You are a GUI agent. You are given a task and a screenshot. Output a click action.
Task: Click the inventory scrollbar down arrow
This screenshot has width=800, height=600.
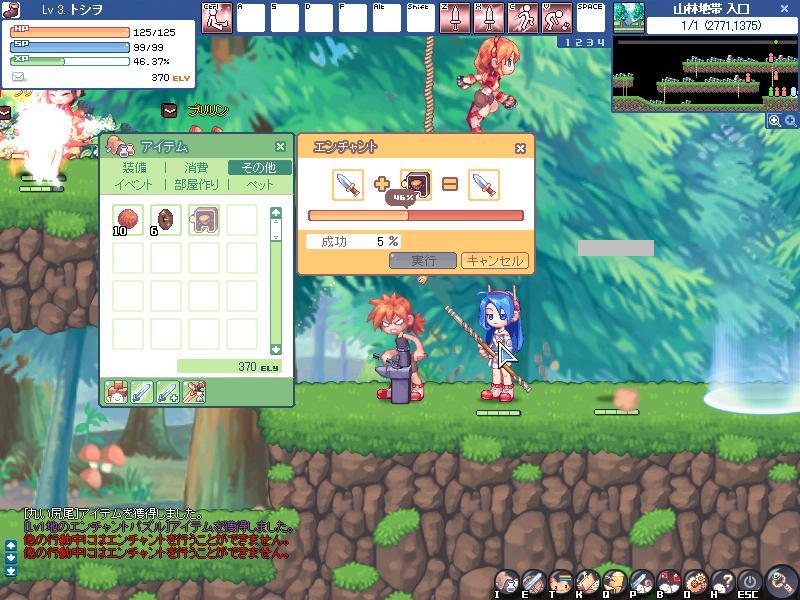coord(276,349)
